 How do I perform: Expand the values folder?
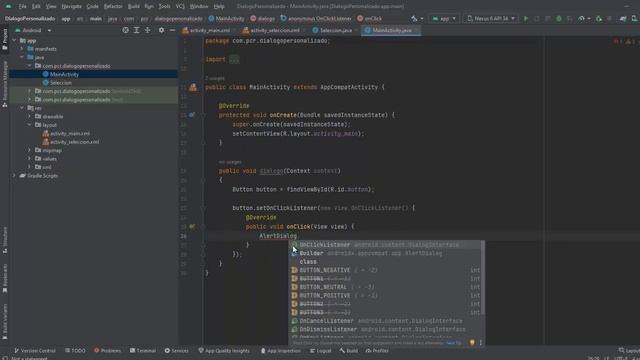point(29,158)
